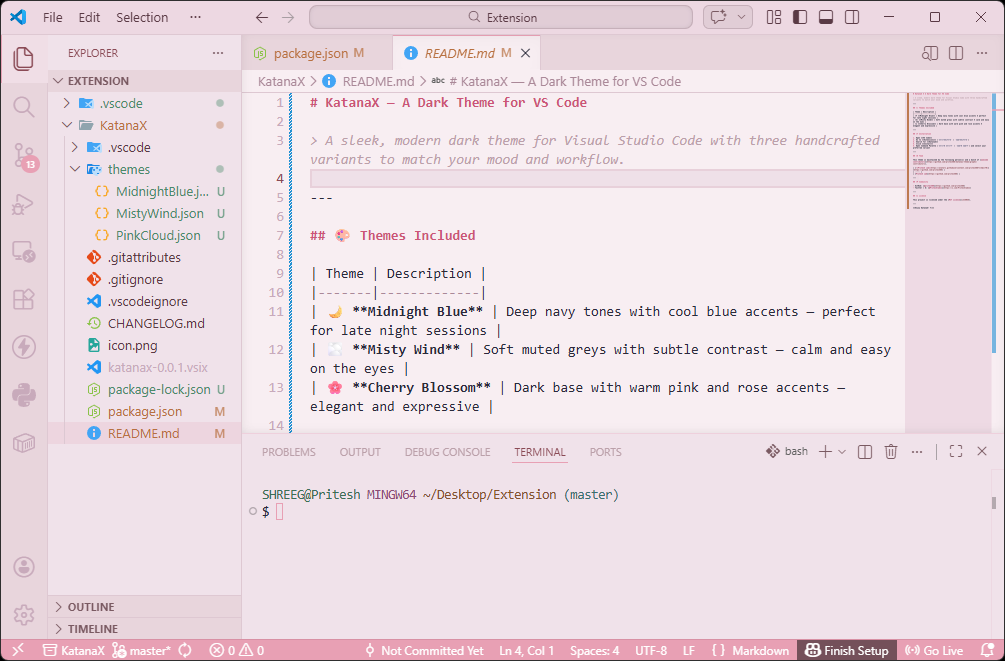The height and width of the screenshot is (661, 1005).
Task: Close the README.md editor tab
Action: (x=526, y=53)
